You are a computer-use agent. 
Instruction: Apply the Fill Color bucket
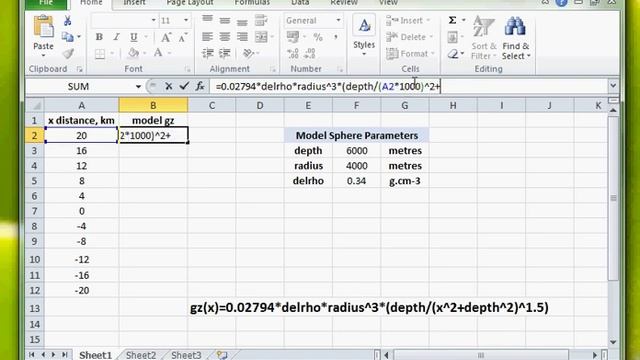[x=133, y=53]
